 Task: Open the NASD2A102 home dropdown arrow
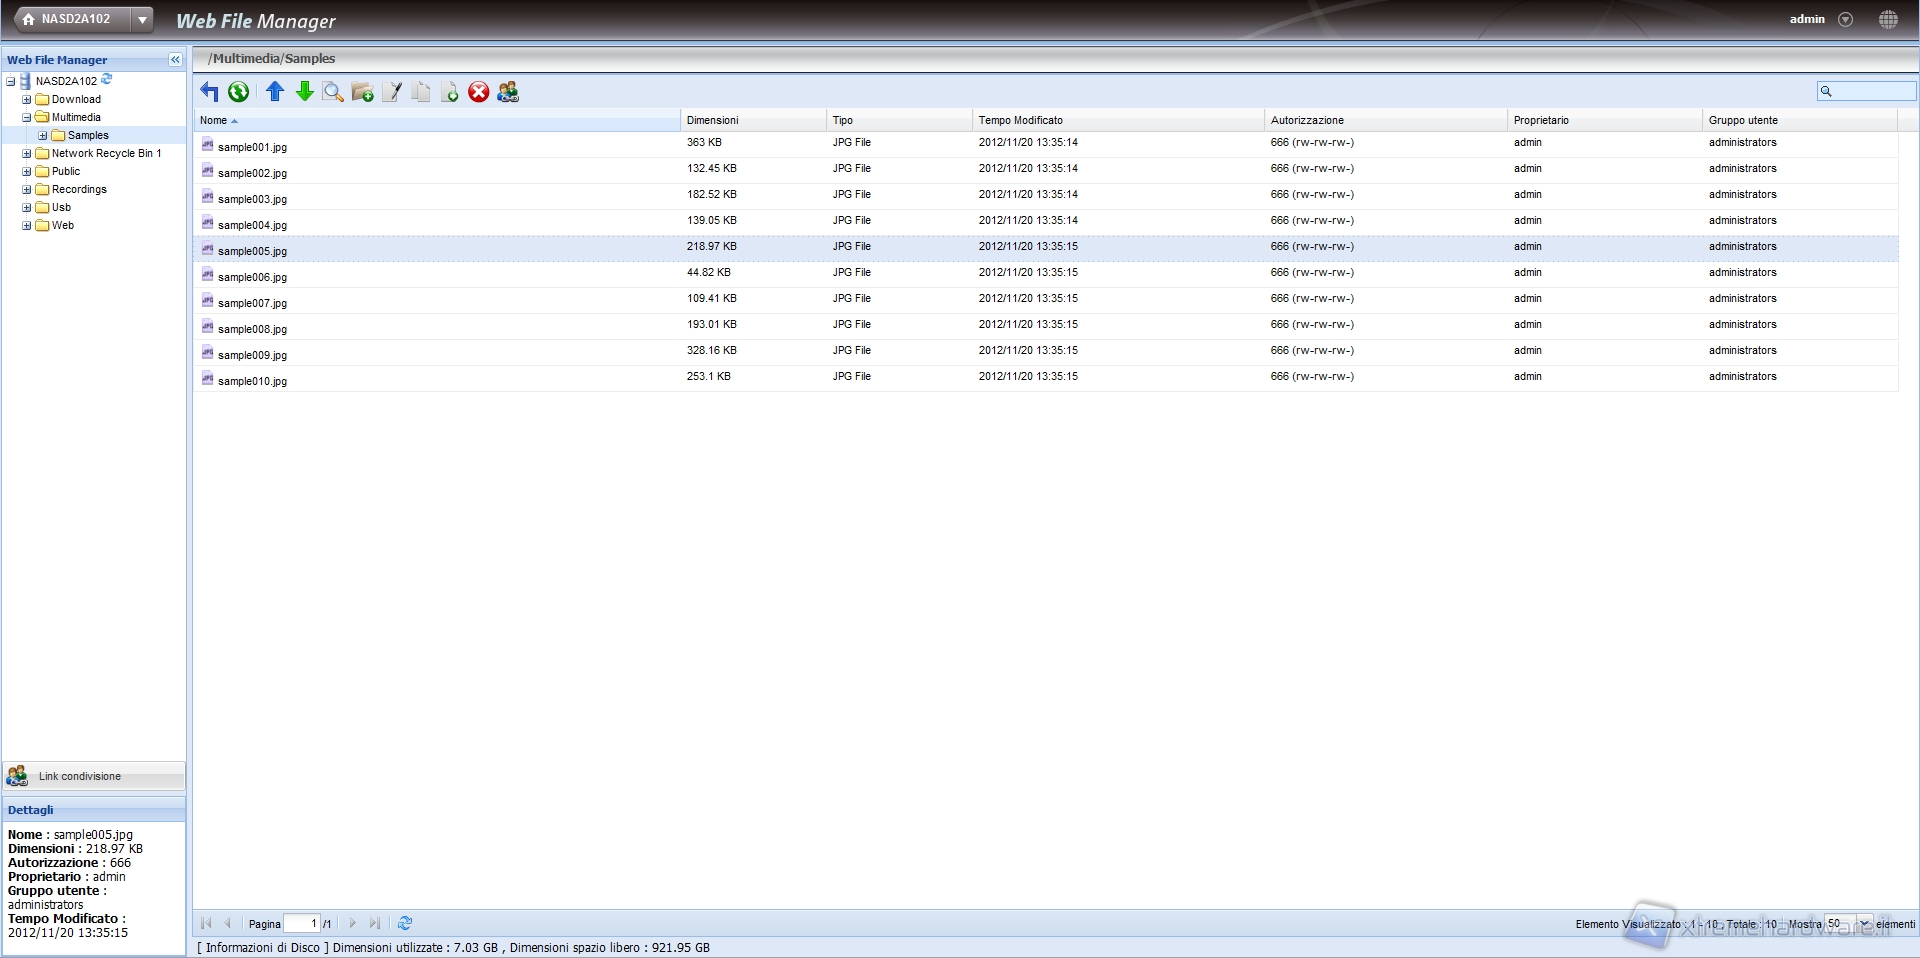[x=143, y=19]
